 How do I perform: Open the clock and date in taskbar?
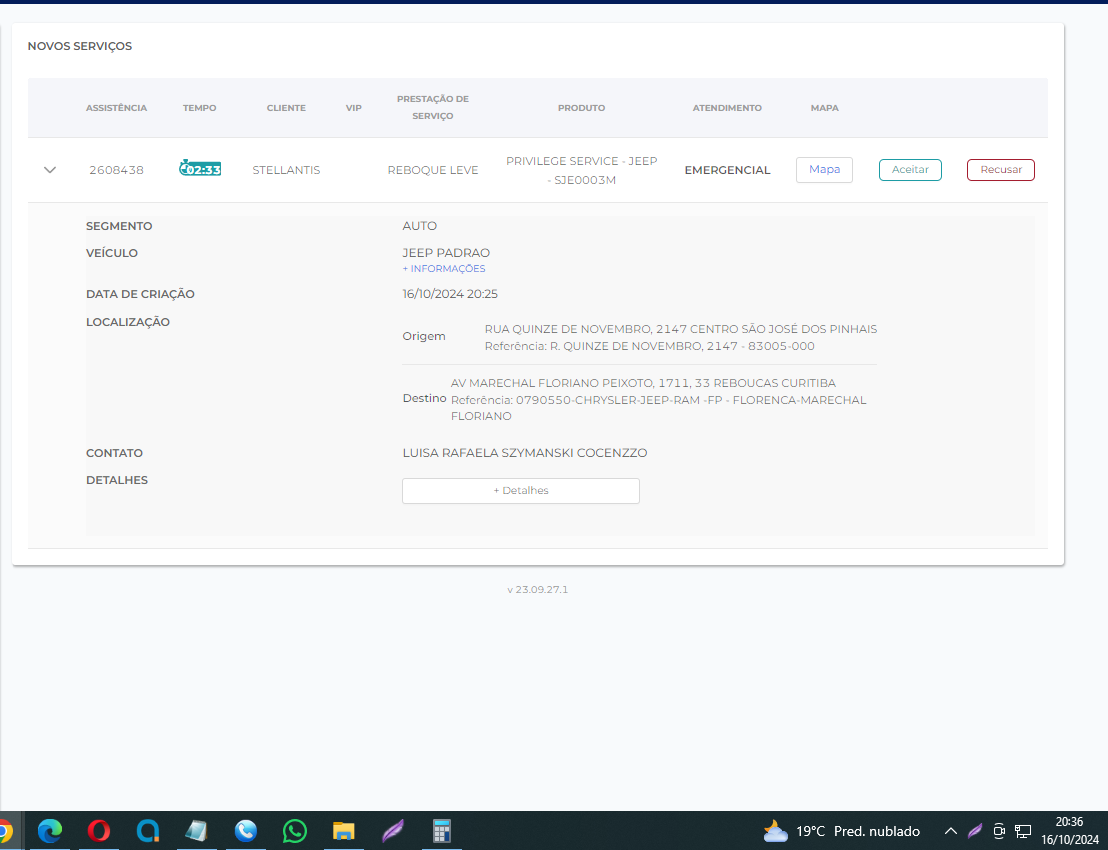pyautogui.click(x=1069, y=830)
